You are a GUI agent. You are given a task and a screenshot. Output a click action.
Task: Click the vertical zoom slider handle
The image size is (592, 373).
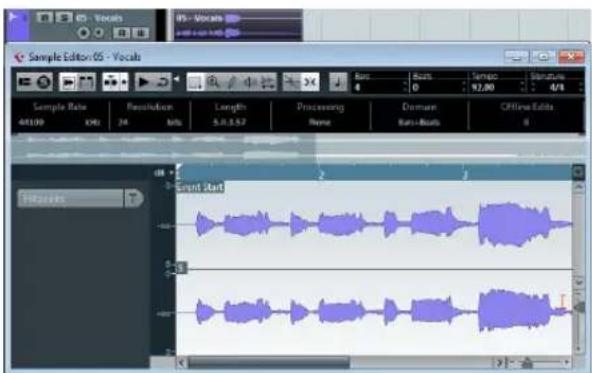pos(579,307)
